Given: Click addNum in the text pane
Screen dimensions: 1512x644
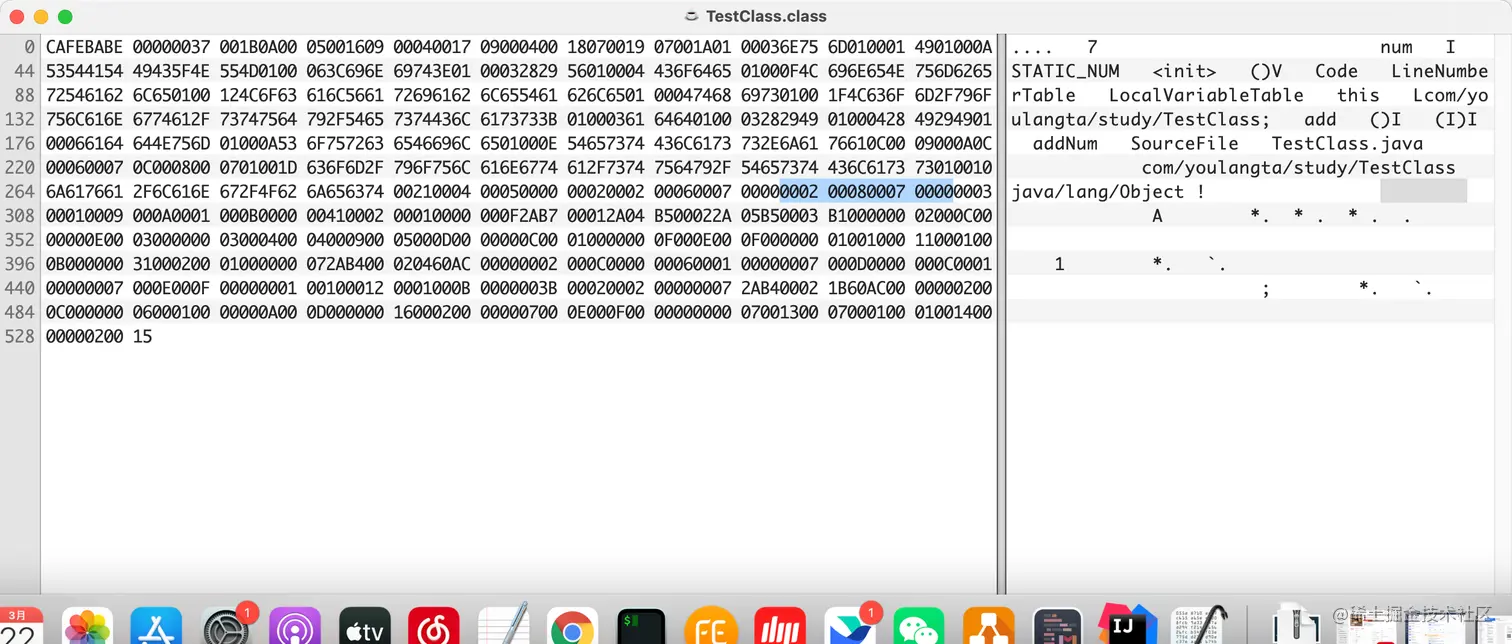Looking at the screenshot, I should point(1065,143).
